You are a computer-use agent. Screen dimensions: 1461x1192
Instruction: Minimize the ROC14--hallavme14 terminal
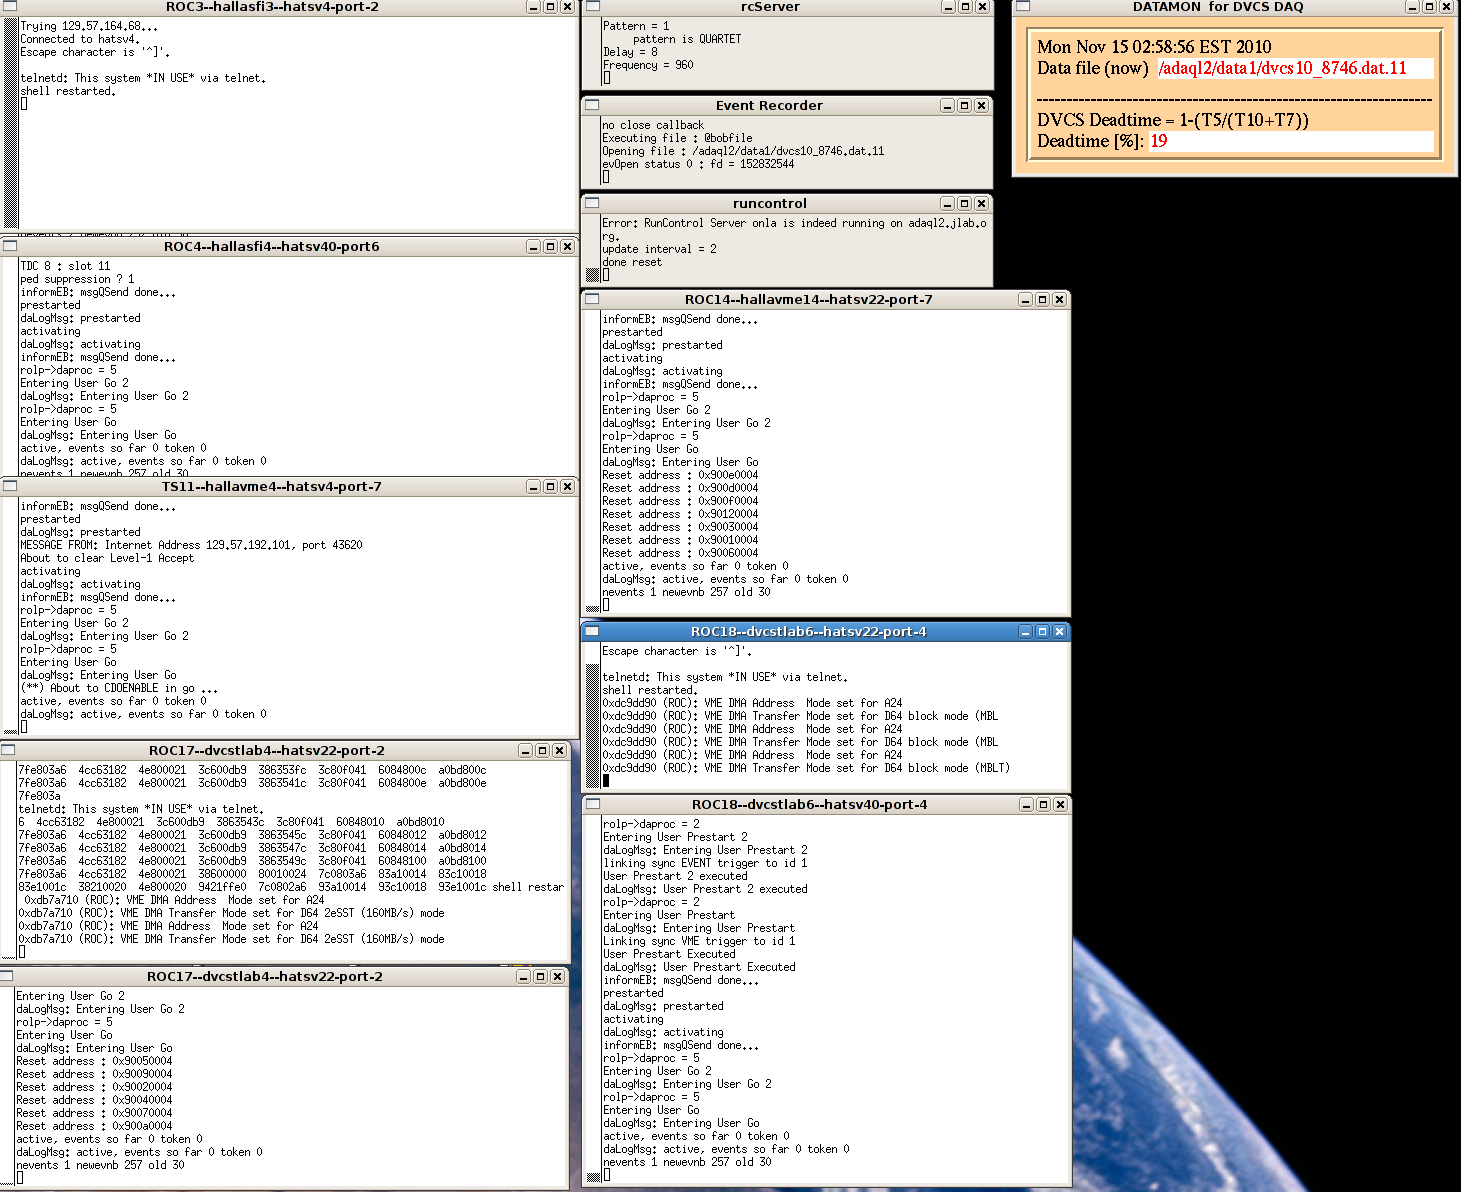(x=1025, y=299)
